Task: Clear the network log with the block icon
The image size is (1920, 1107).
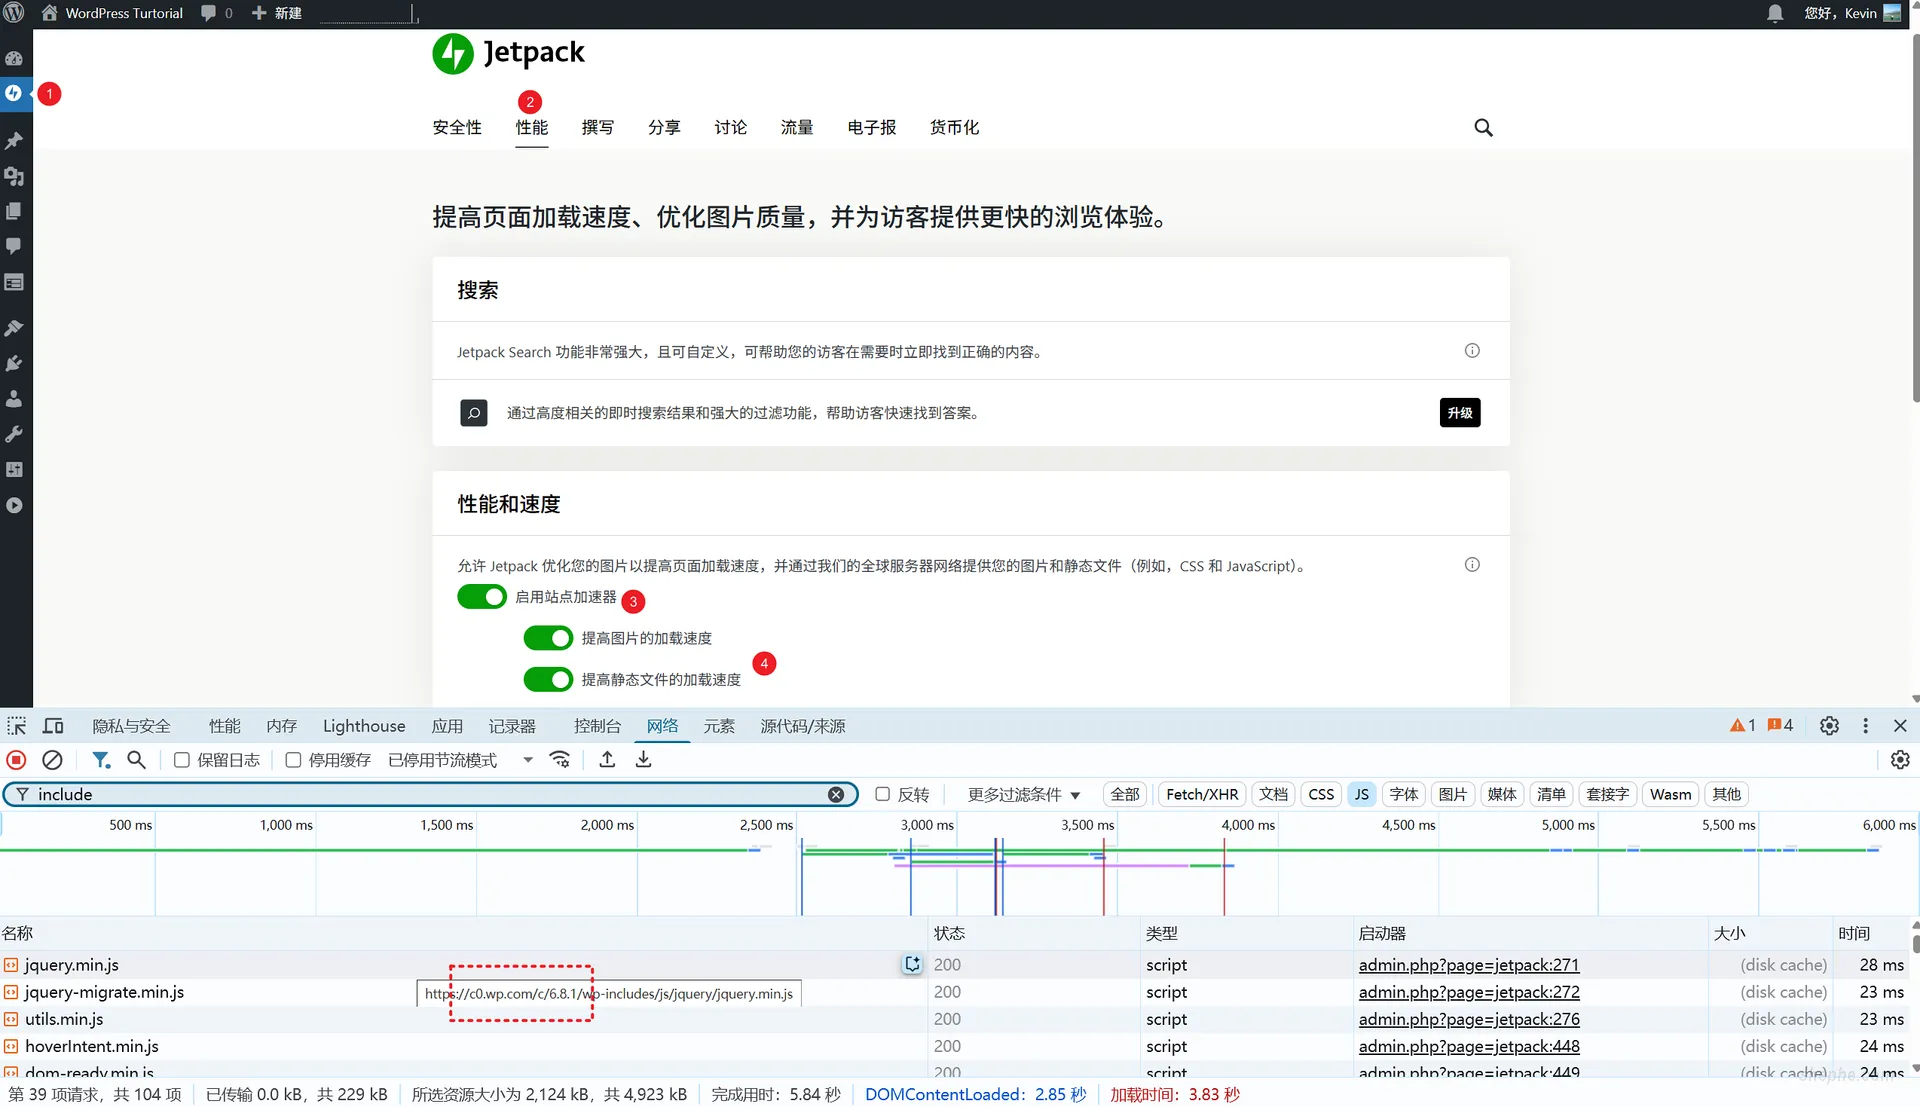Action: pyautogui.click(x=52, y=760)
